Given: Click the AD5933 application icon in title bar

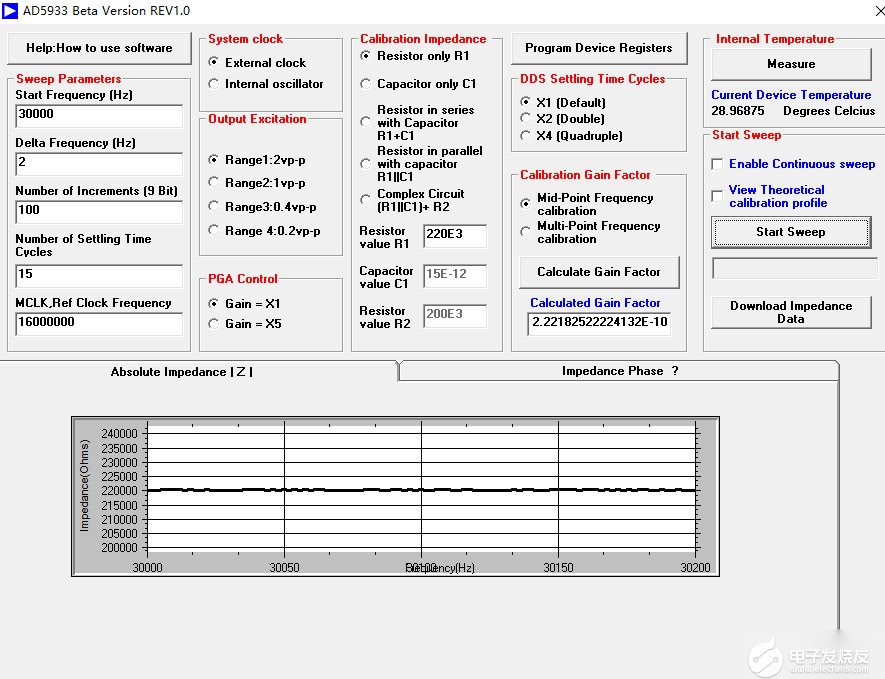Looking at the screenshot, I should (x=10, y=11).
